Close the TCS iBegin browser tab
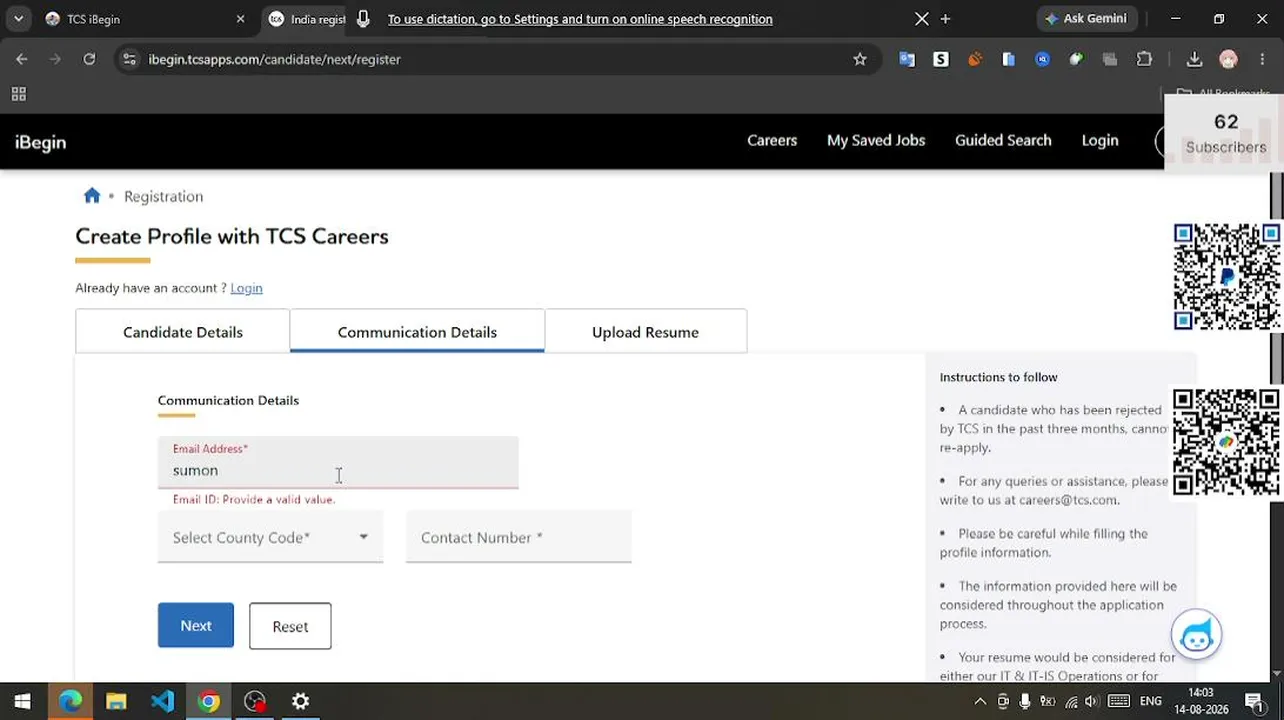The width and height of the screenshot is (1284, 720). [240, 19]
